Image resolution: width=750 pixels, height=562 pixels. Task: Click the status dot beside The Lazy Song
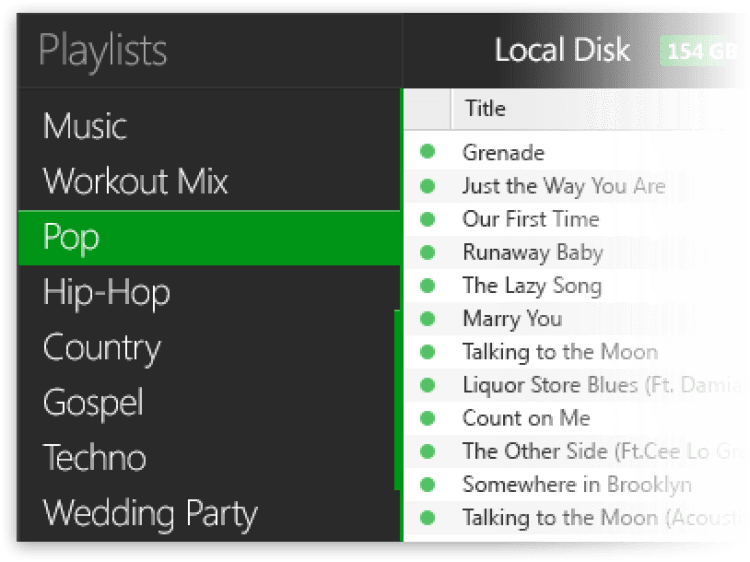point(428,285)
